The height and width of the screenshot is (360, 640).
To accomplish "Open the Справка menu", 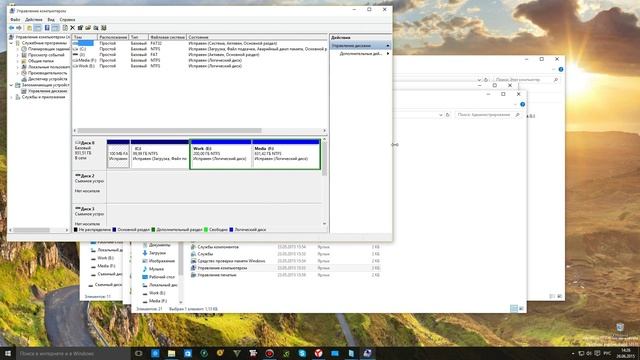I will coord(67,19).
